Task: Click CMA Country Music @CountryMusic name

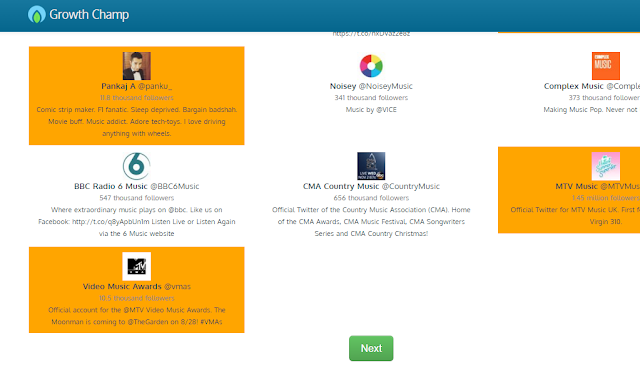Action: tap(371, 186)
